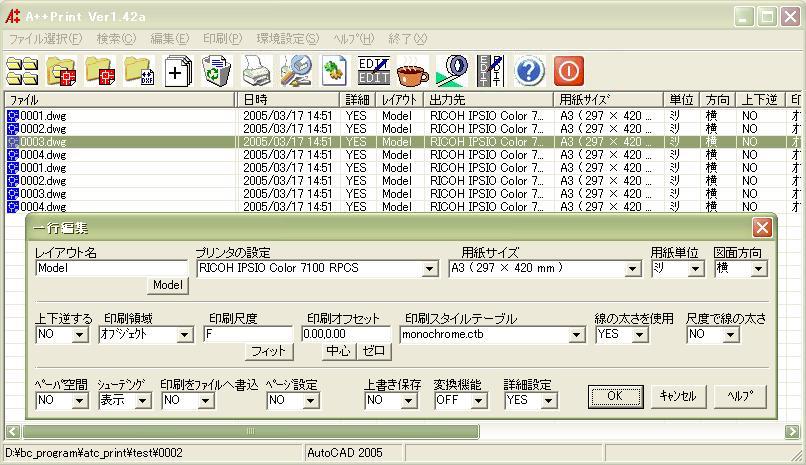Click the フィット fit button
Screen dimensions: 806x465
[268, 351]
